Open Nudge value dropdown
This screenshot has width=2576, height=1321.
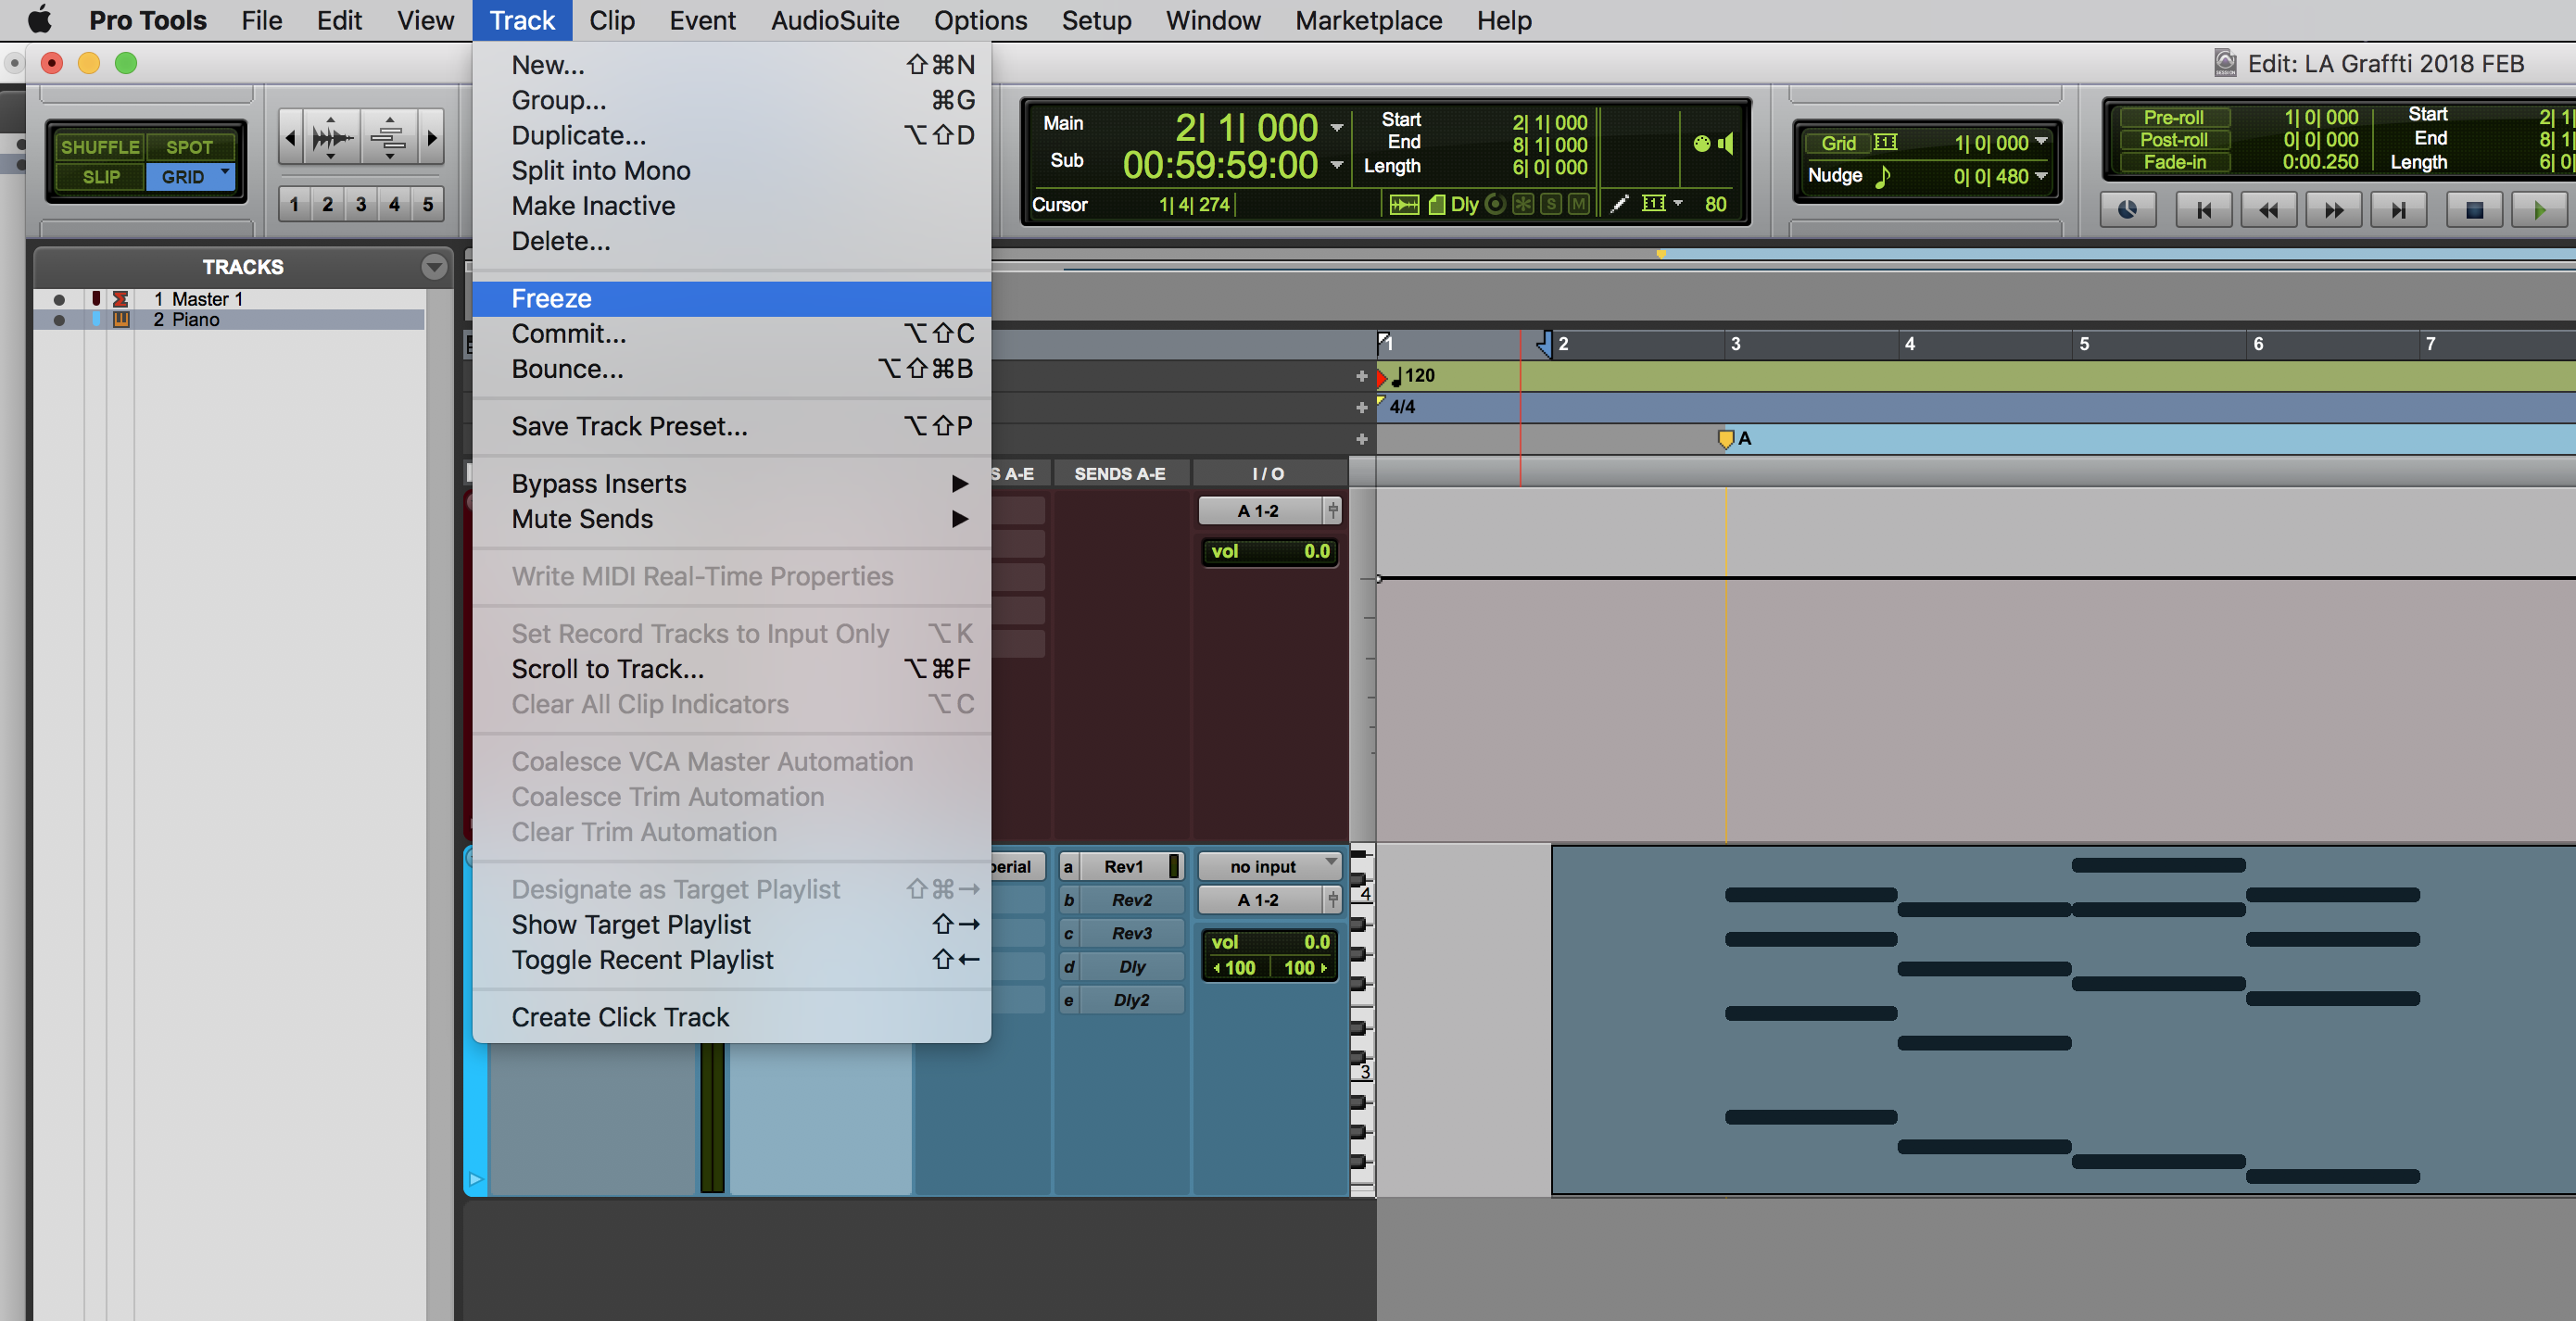pyautogui.click(x=2041, y=175)
